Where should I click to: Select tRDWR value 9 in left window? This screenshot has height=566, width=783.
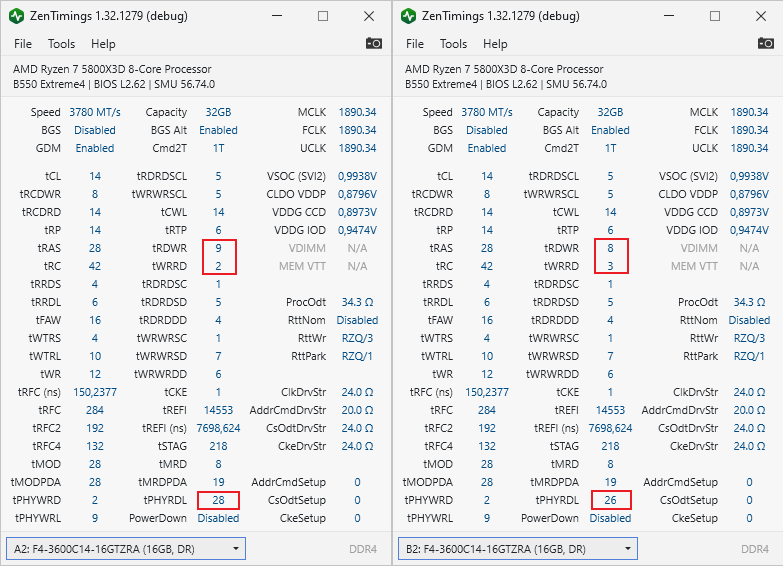[x=218, y=248]
